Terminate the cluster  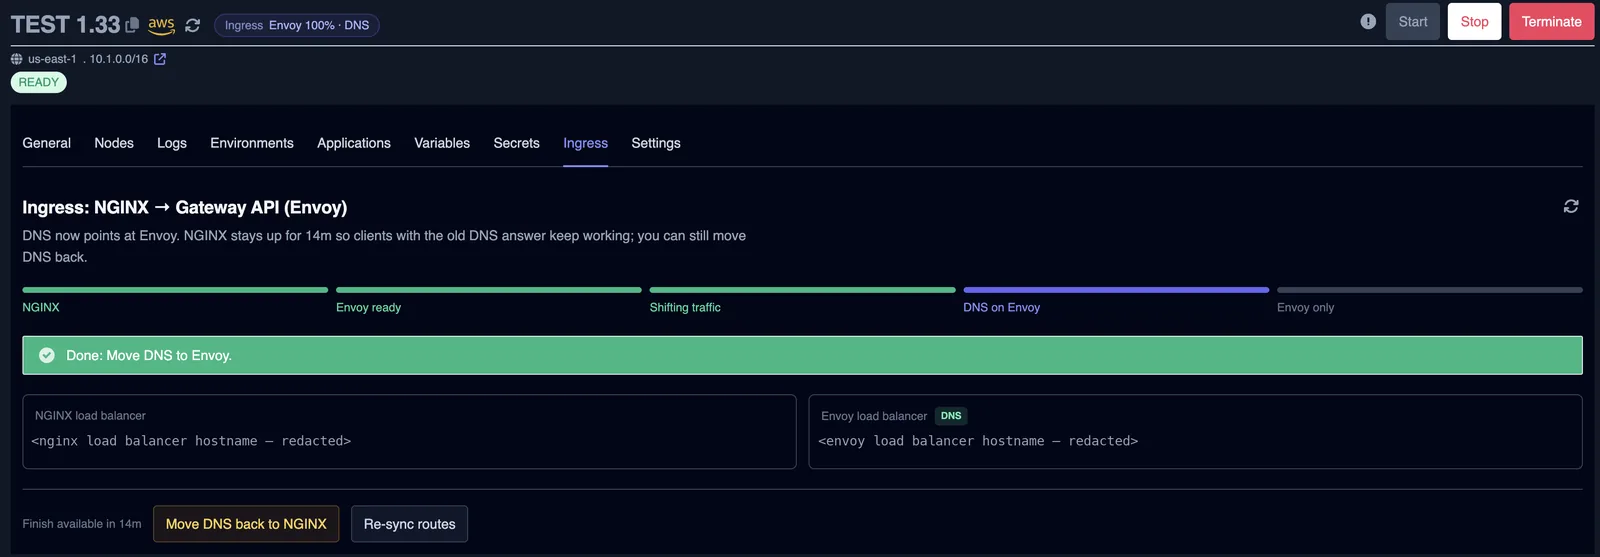coord(1551,22)
